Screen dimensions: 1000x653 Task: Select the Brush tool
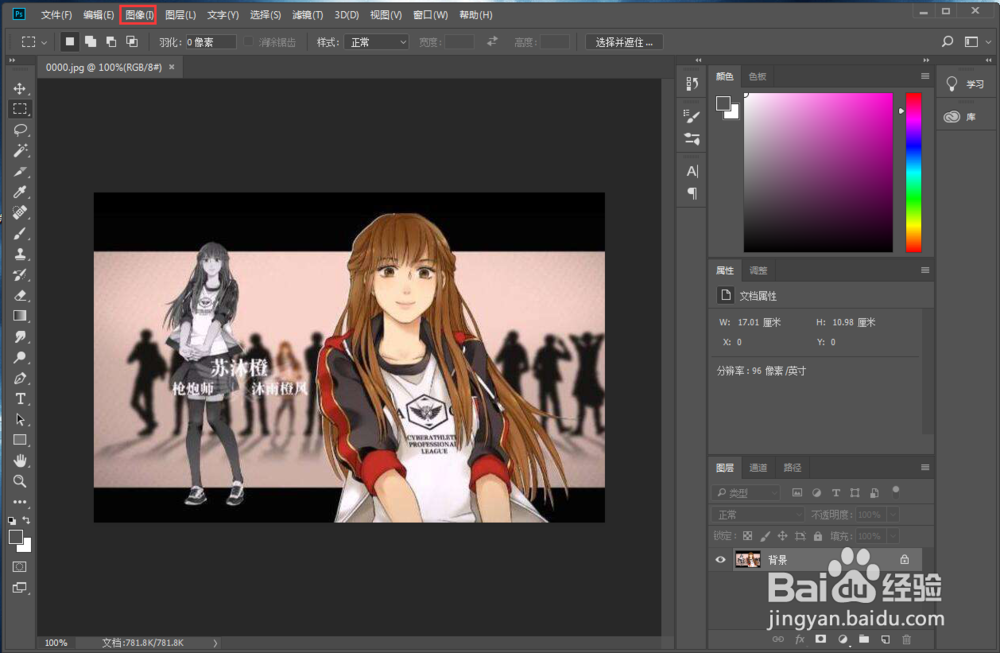pyautogui.click(x=20, y=233)
